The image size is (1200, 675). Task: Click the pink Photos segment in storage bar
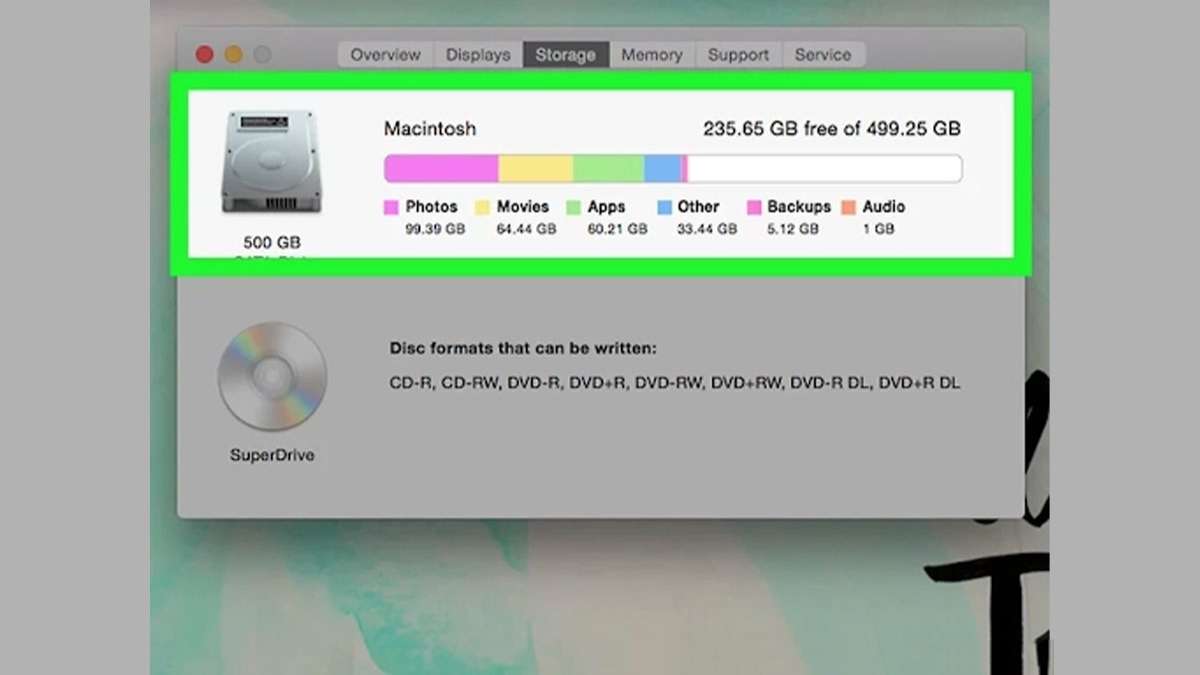[441, 168]
